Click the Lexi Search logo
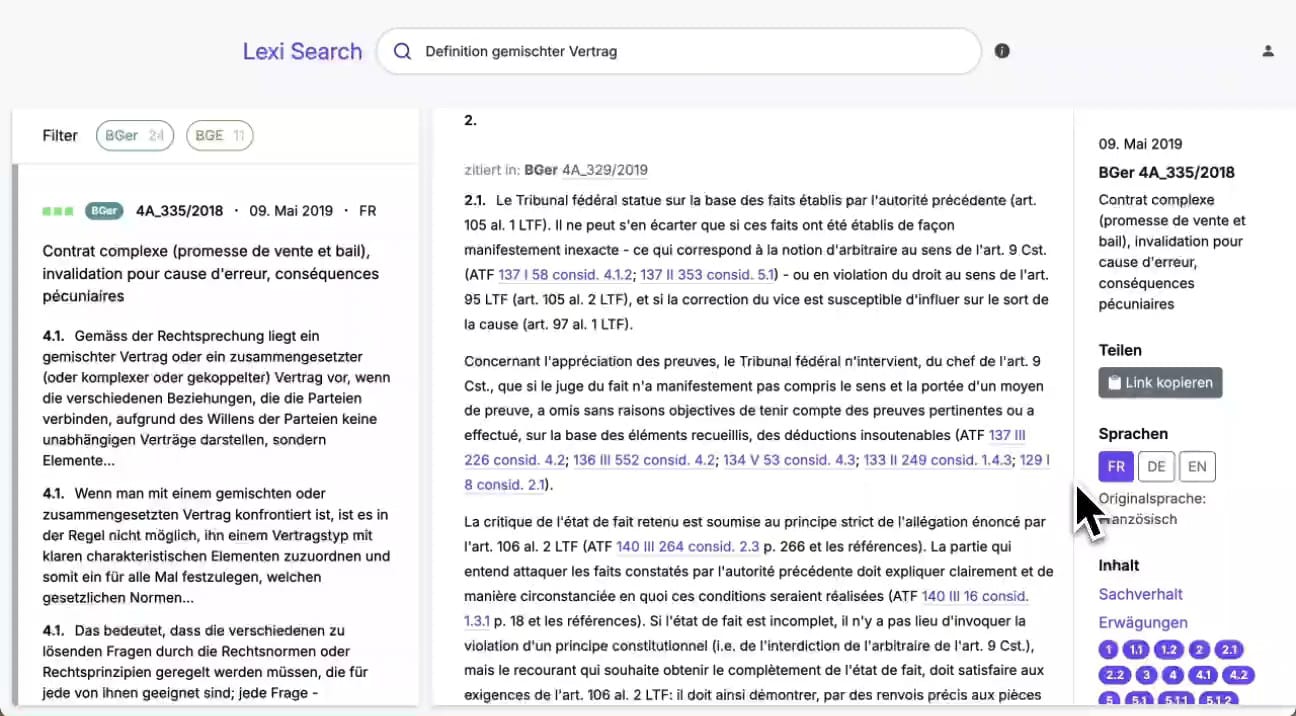The width and height of the screenshot is (1296, 716). [302, 51]
